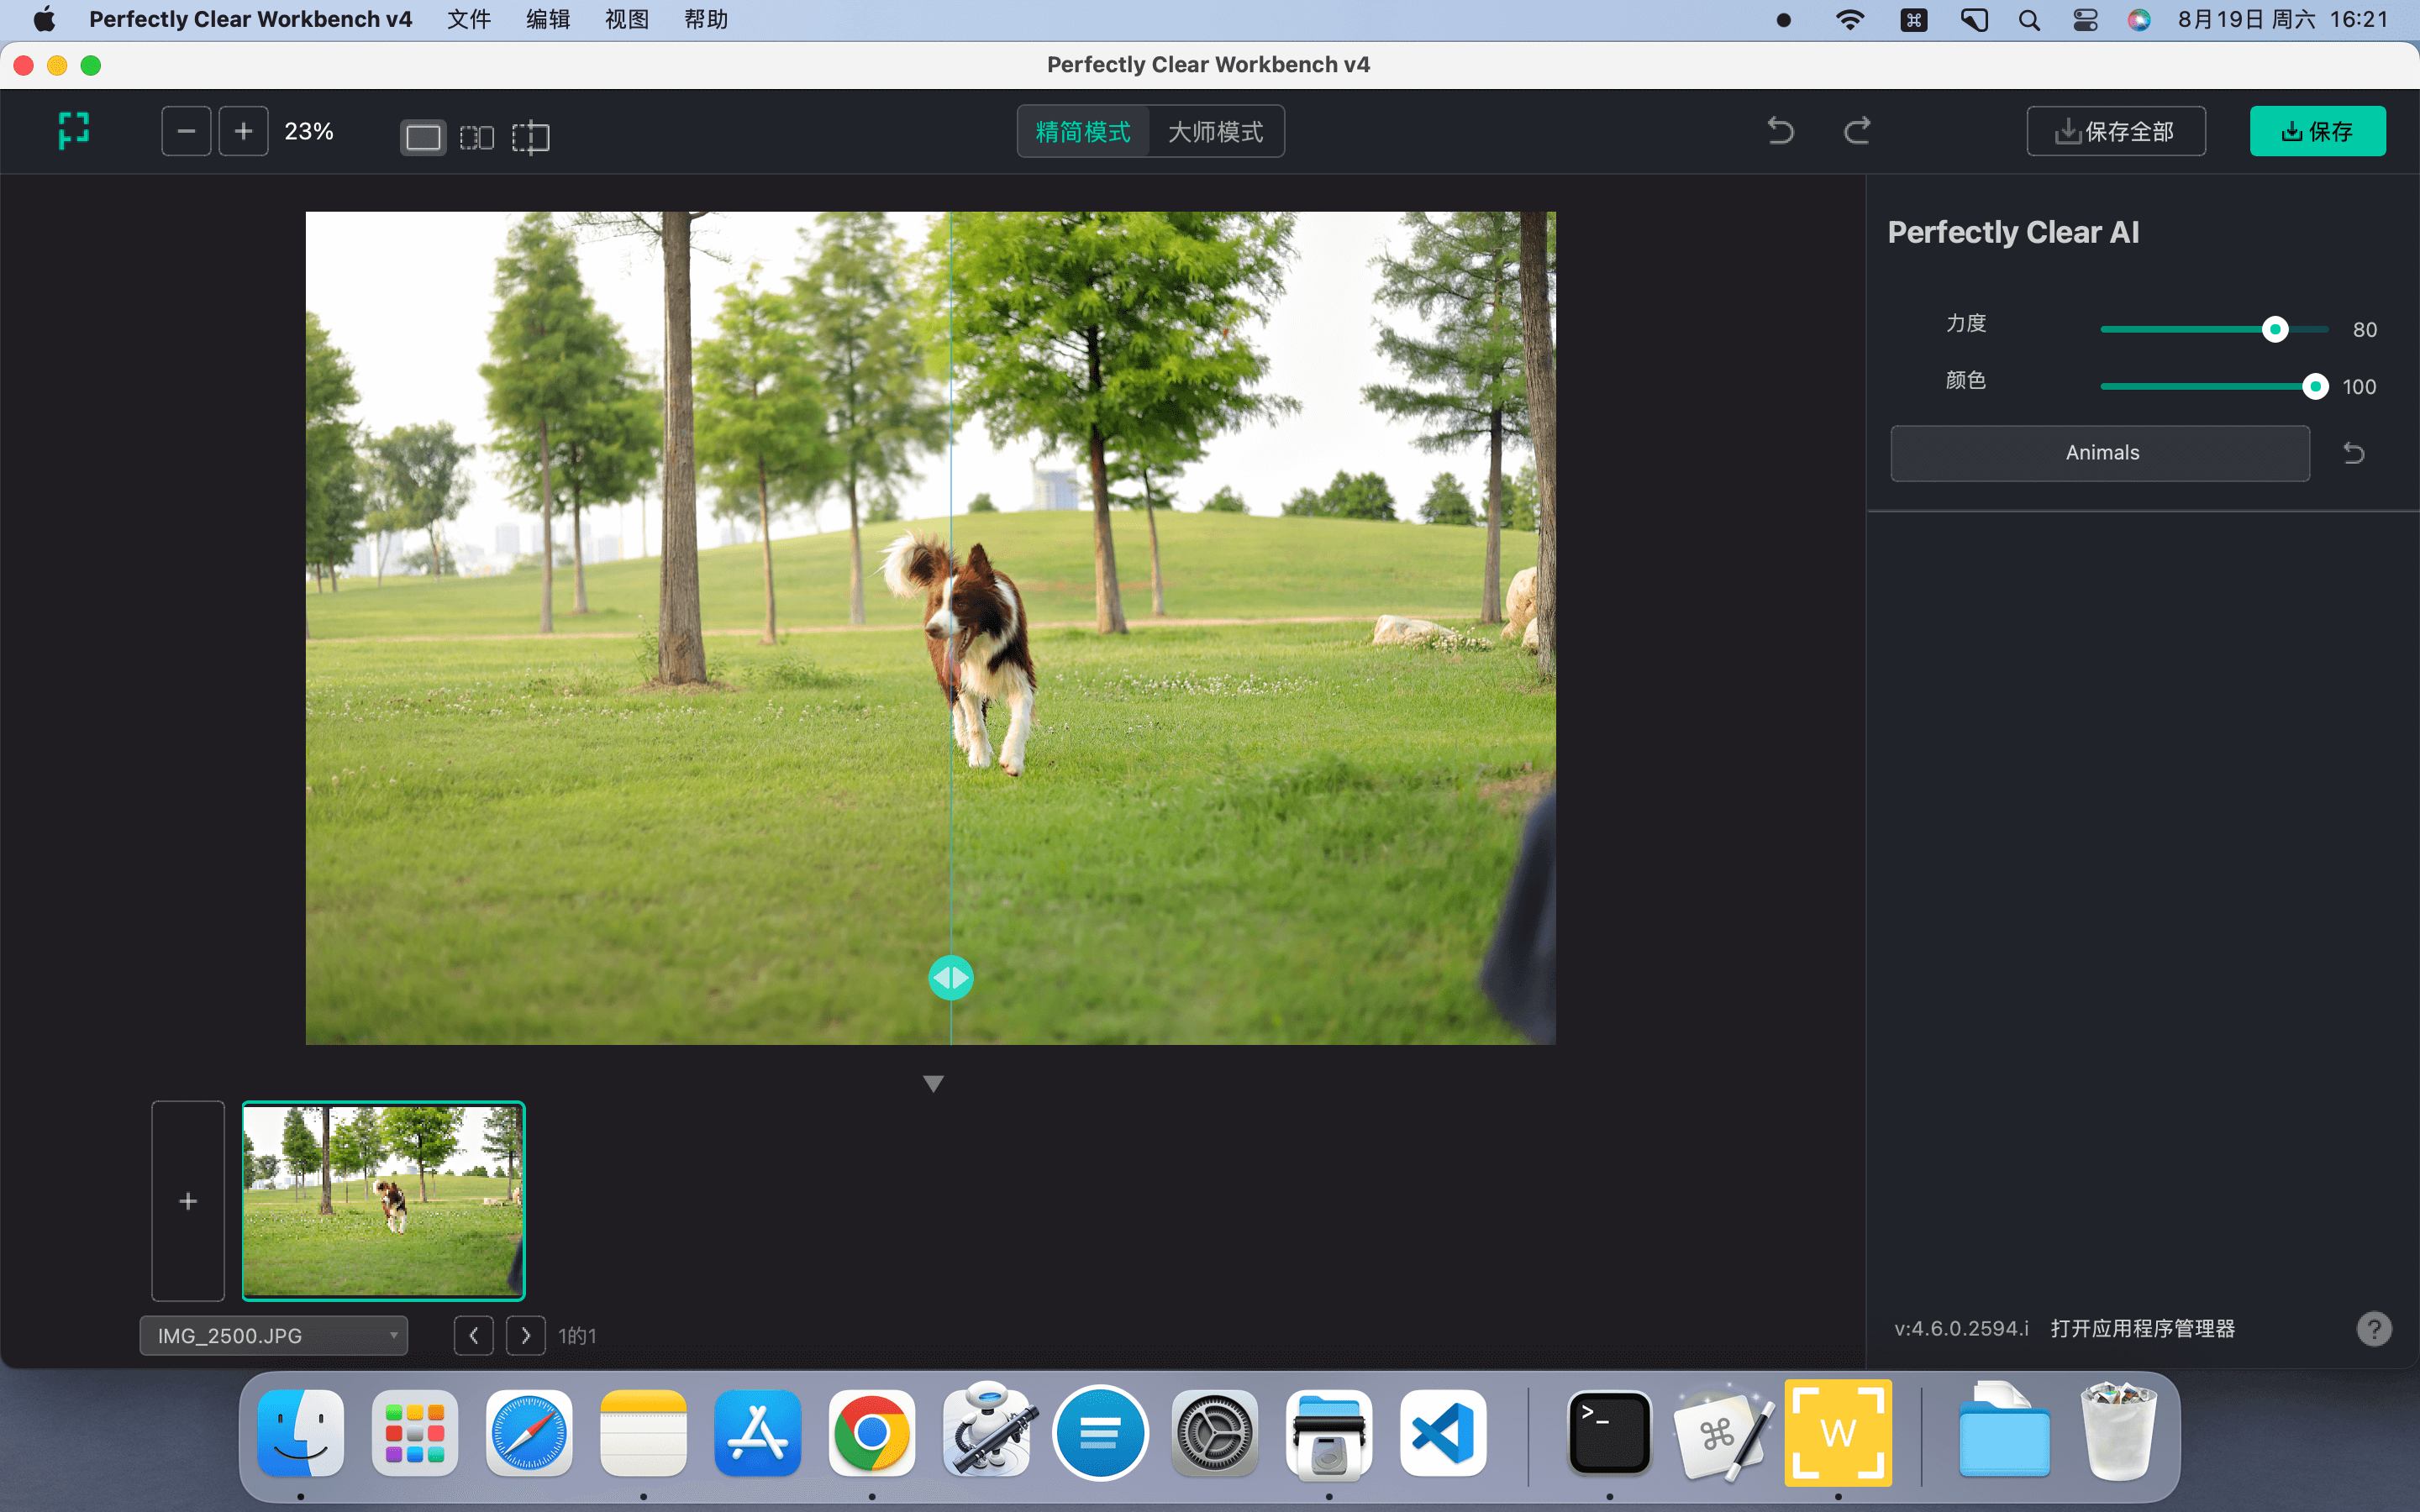Screen dimensions: 2420x1512
Task: Open Launchpad from the Dock
Action: tap(415, 1433)
